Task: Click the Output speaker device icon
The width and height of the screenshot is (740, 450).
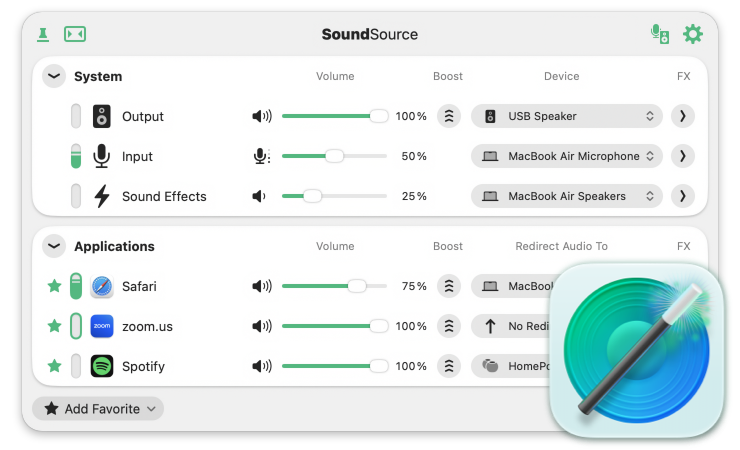Action: [x=101, y=116]
